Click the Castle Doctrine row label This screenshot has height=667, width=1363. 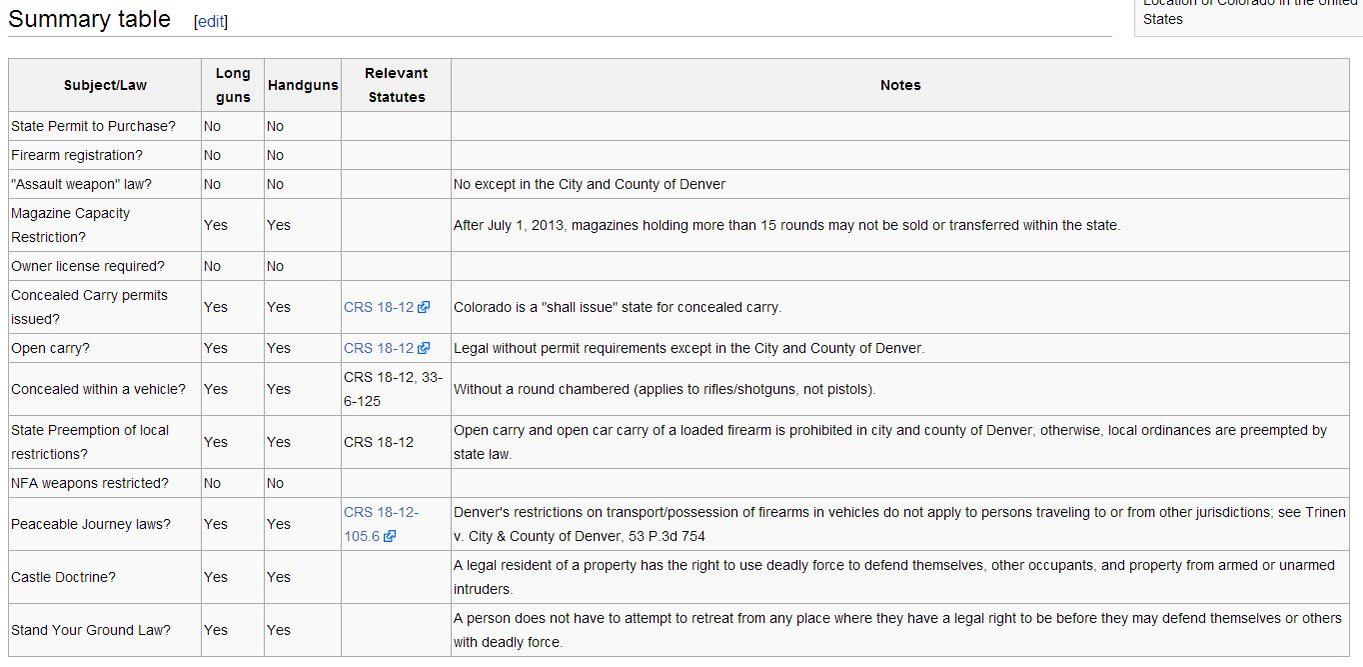pos(63,577)
